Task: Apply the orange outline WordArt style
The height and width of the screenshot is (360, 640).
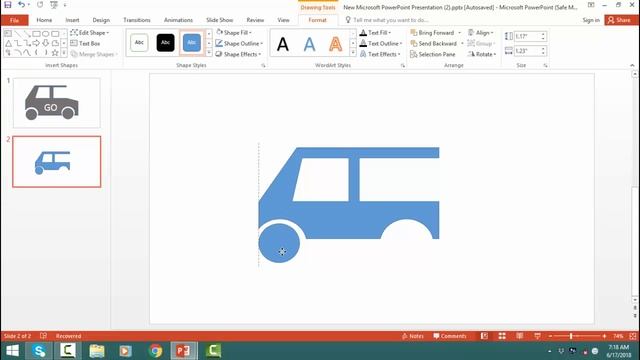Action: 336,44
